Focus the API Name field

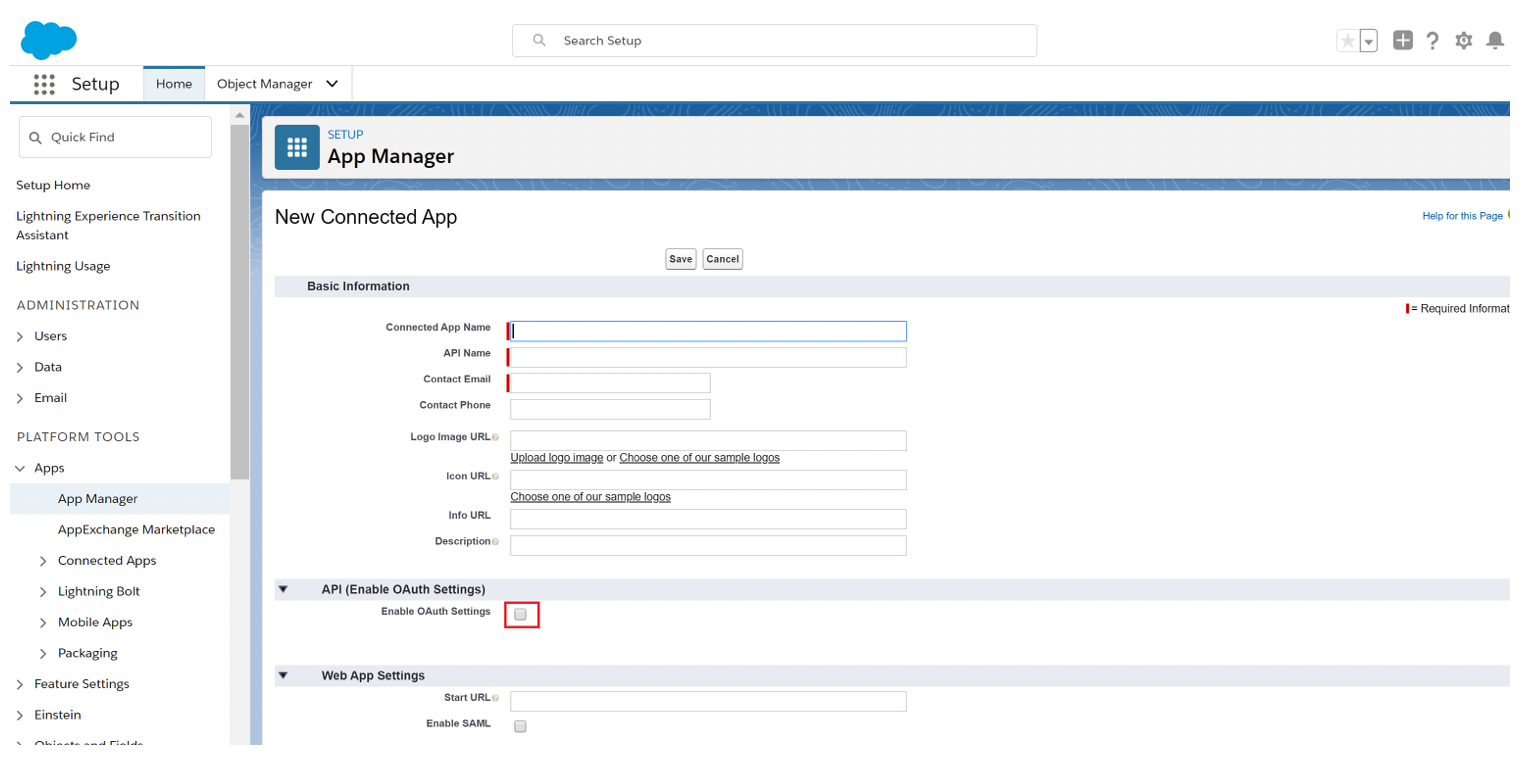click(708, 357)
